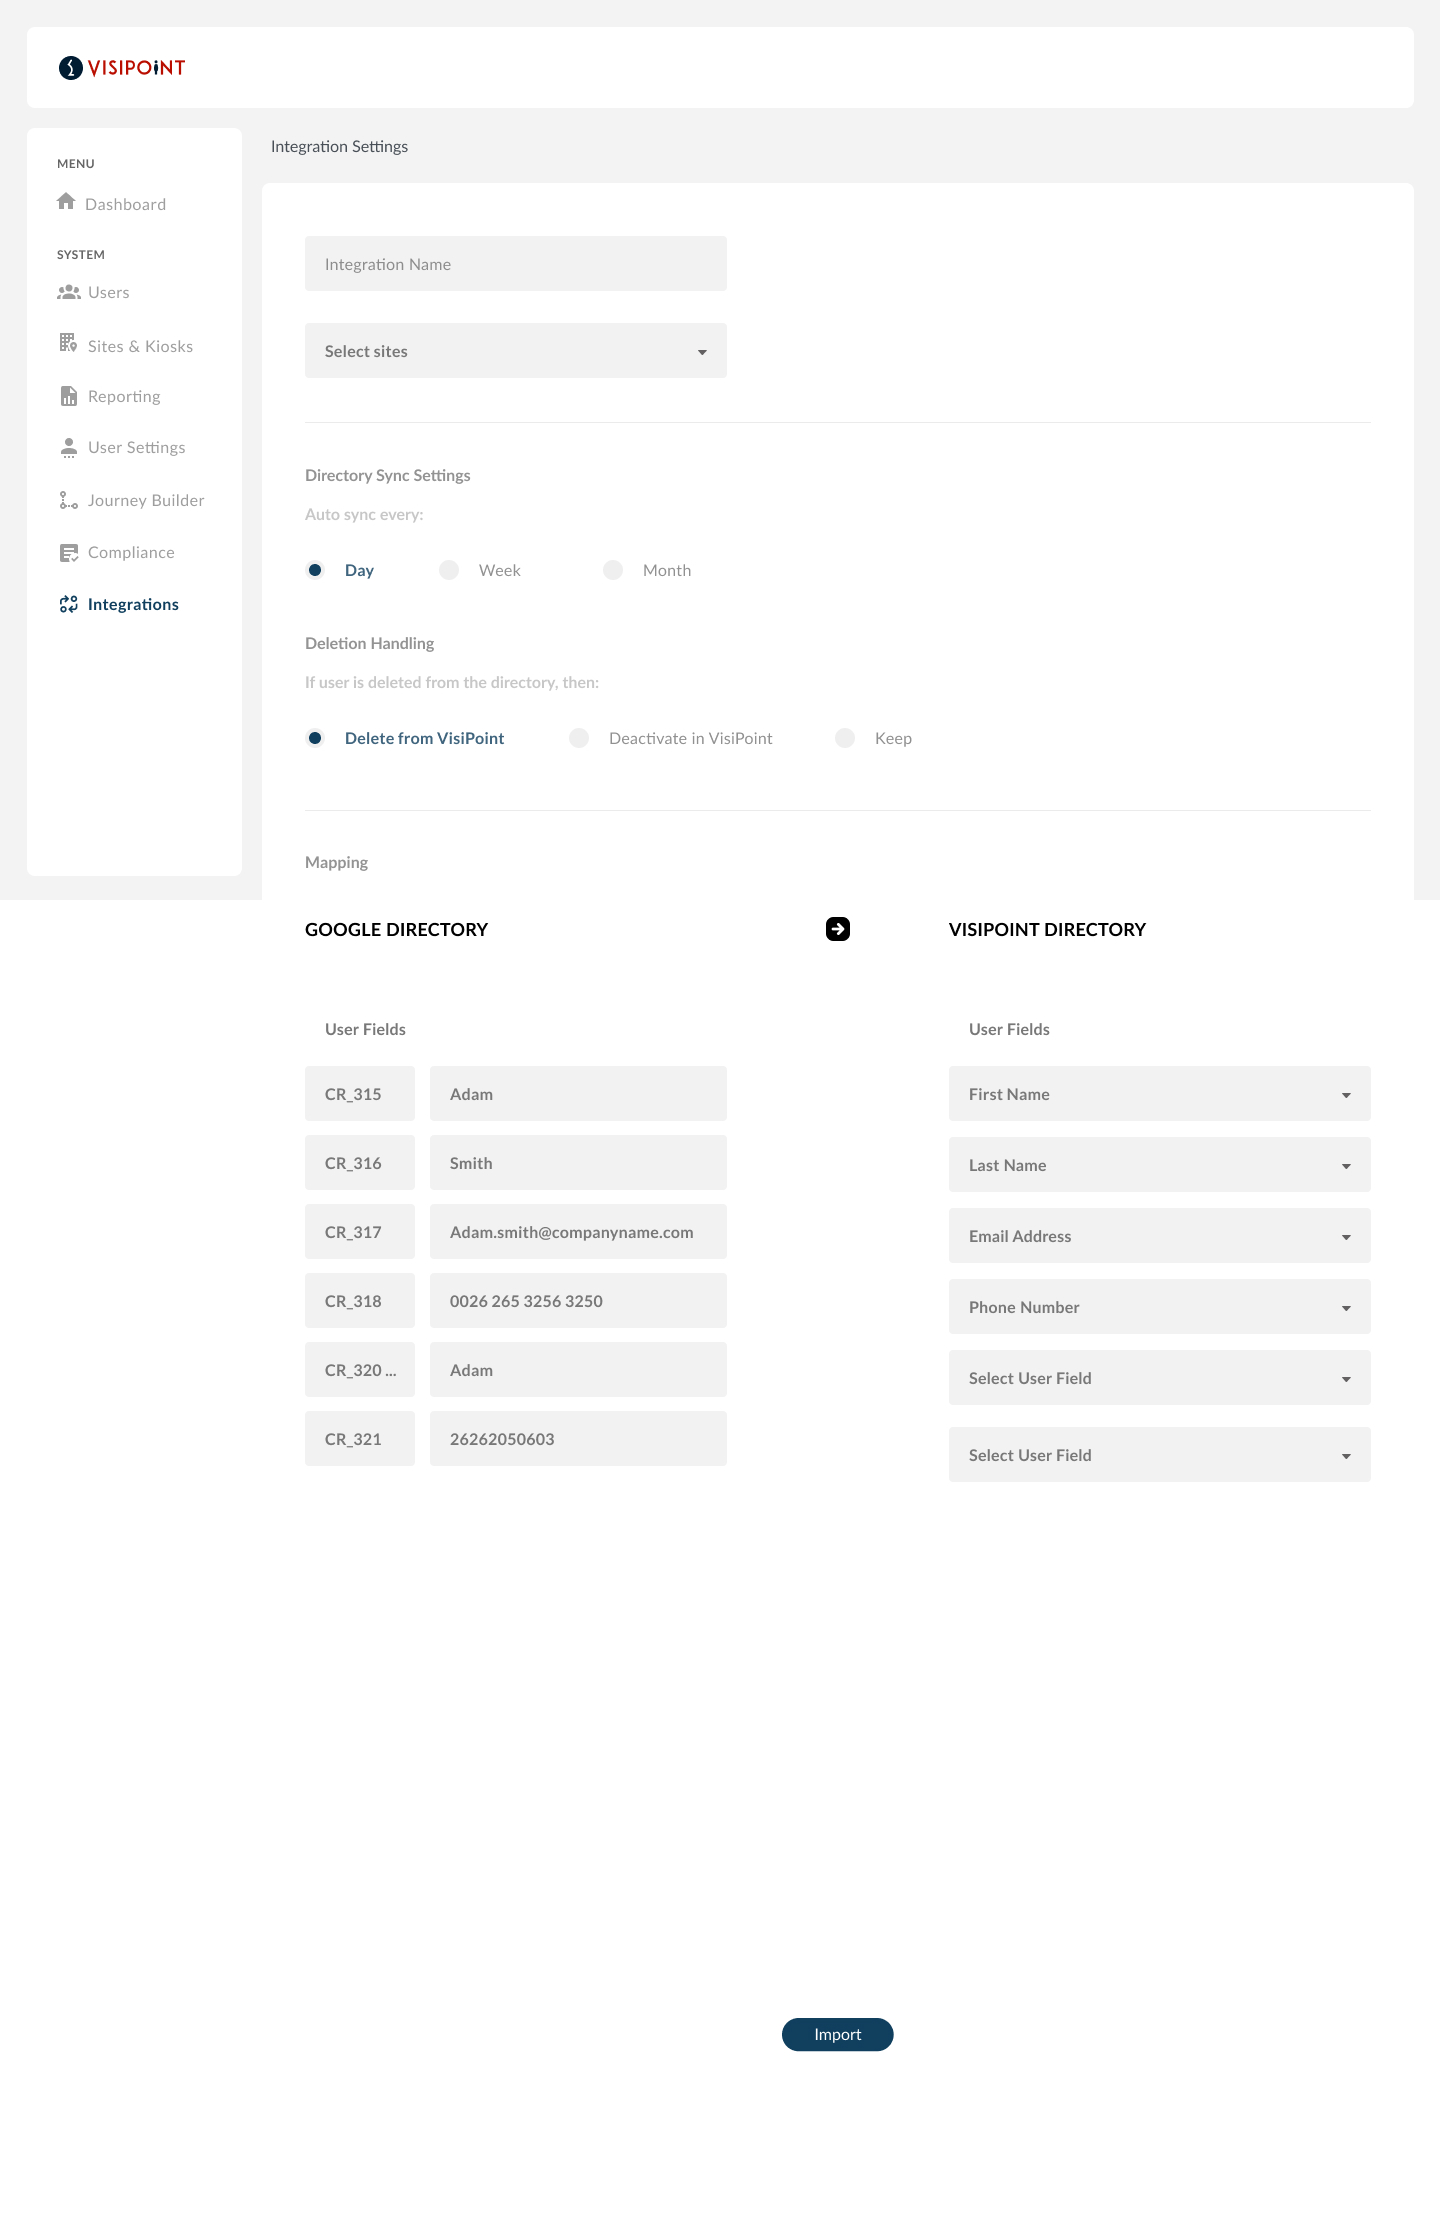1440x2232 pixels.
Task: Select Week auto sync radio
Action: tap(449, 570)
